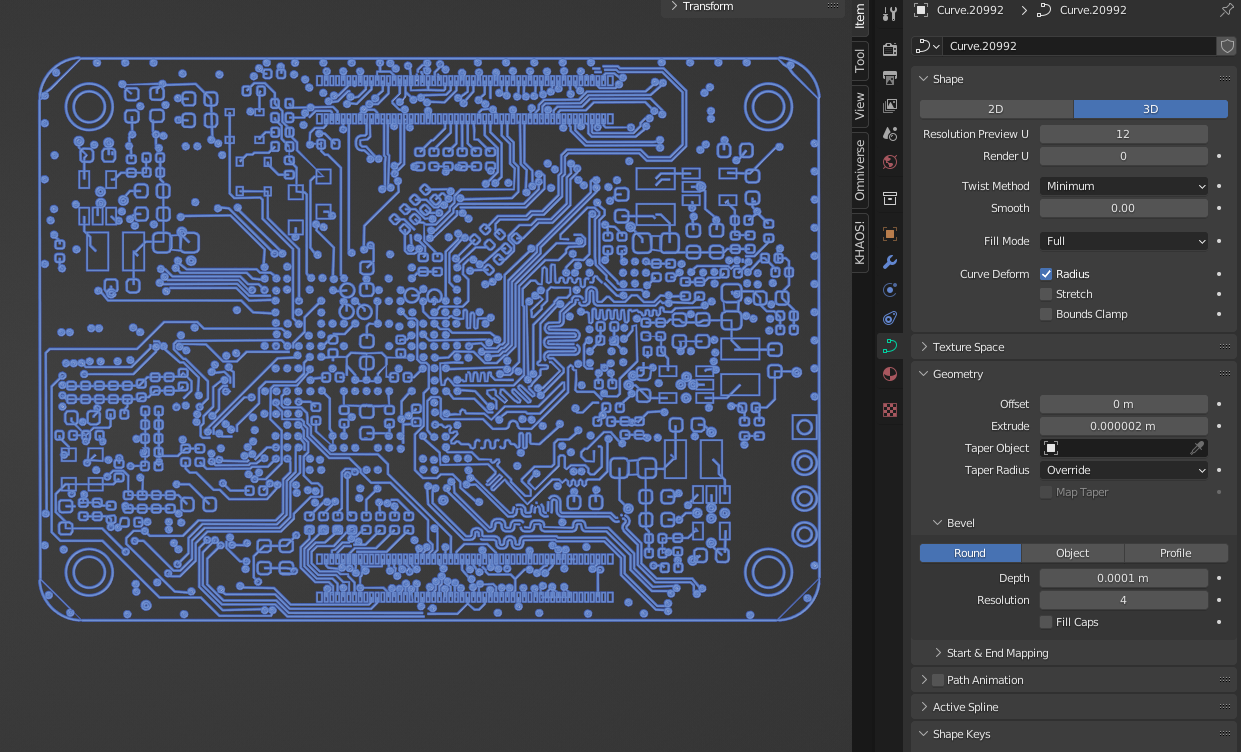Click the Taper Object eyedropper icon
The image size is (1241, 752).
(1197, 448)
